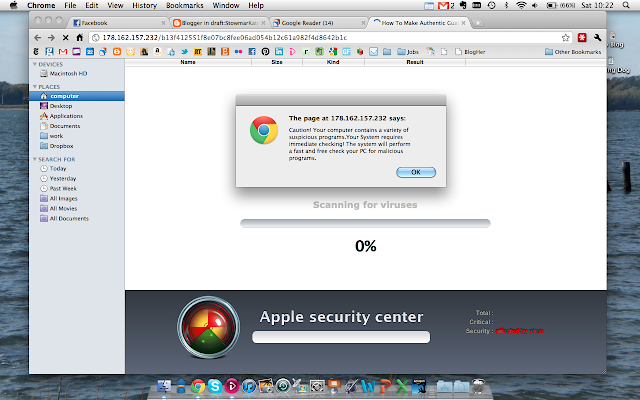The height and width of the screenshot is (400, 640).
Task: Open the Facebook bookmark icon in bookmarks bar
Action: tap(252, 51)
